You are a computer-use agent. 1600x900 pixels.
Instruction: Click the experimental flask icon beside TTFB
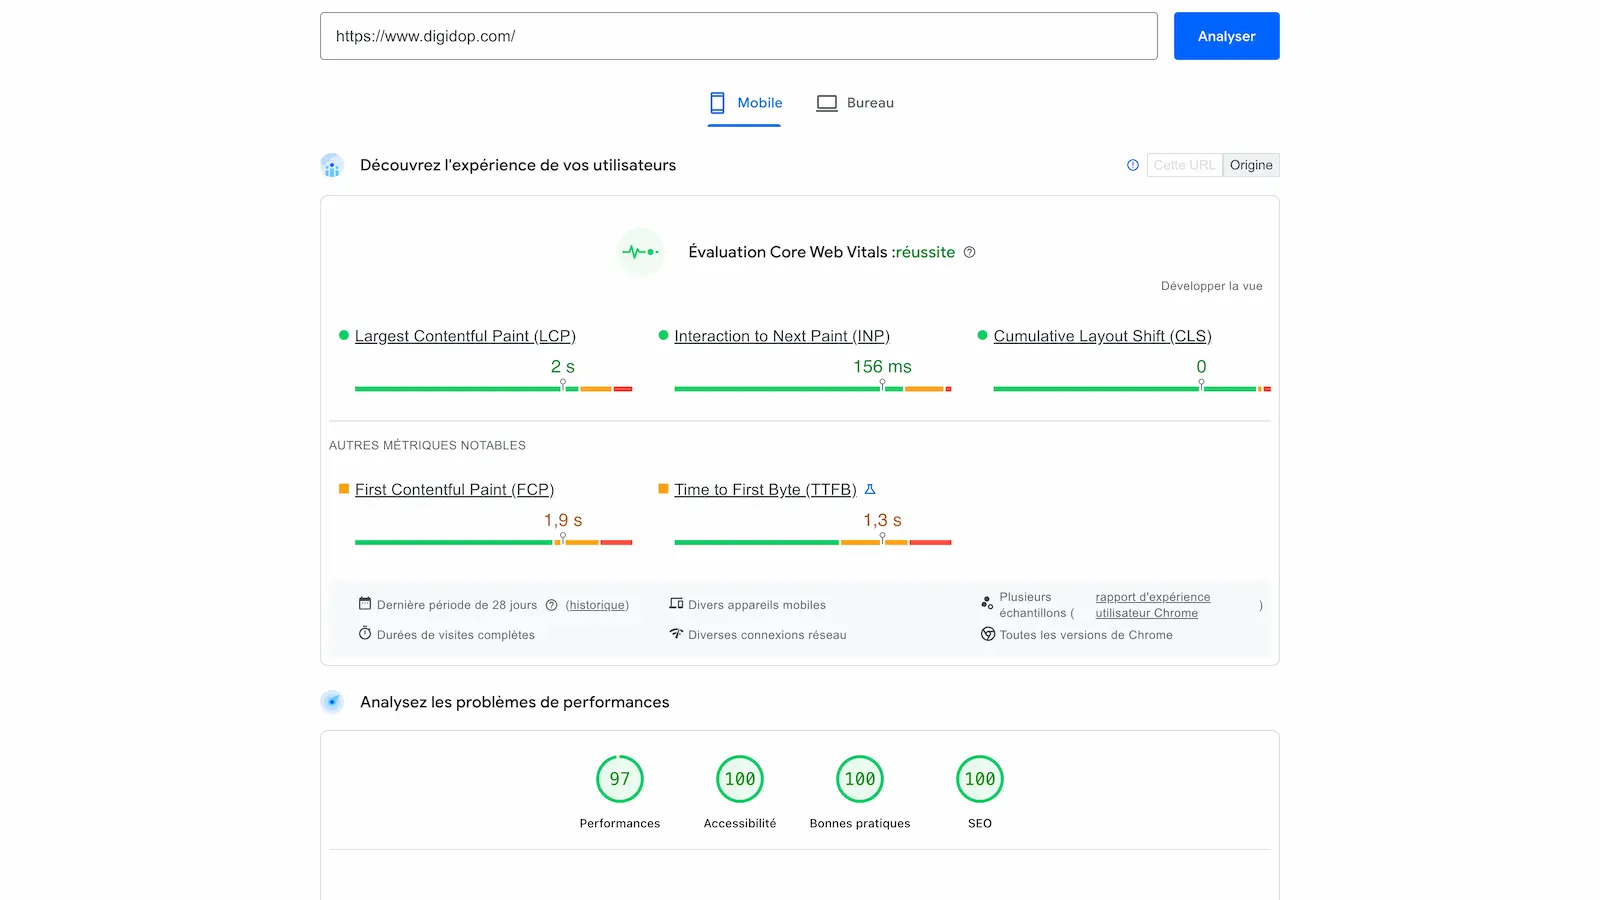point(870,489)
